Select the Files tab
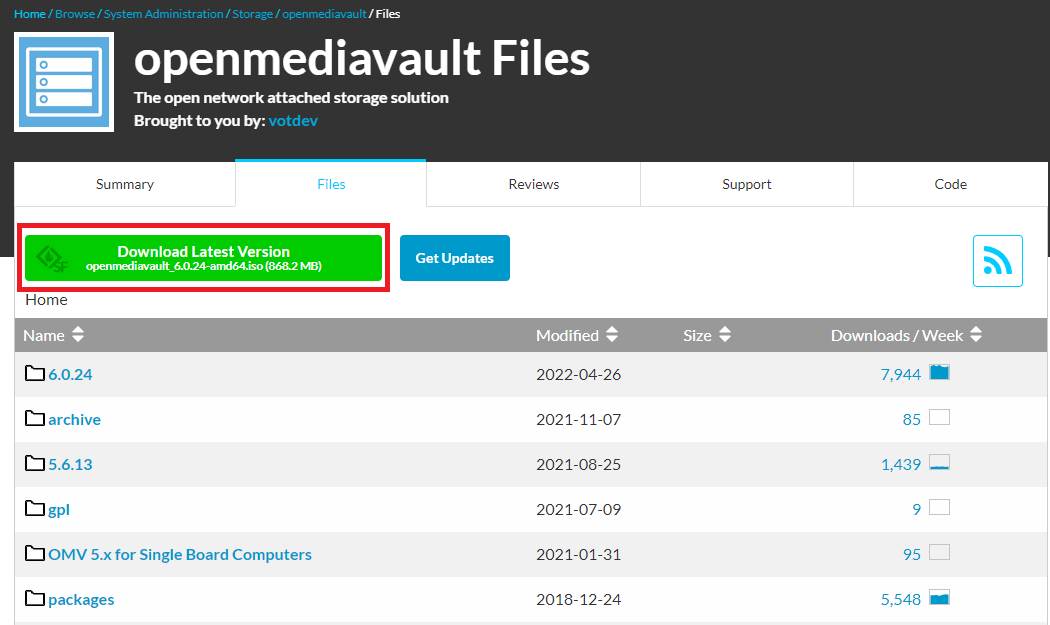The width and height of the screenshot is (1050, 625). coord(331,184)
